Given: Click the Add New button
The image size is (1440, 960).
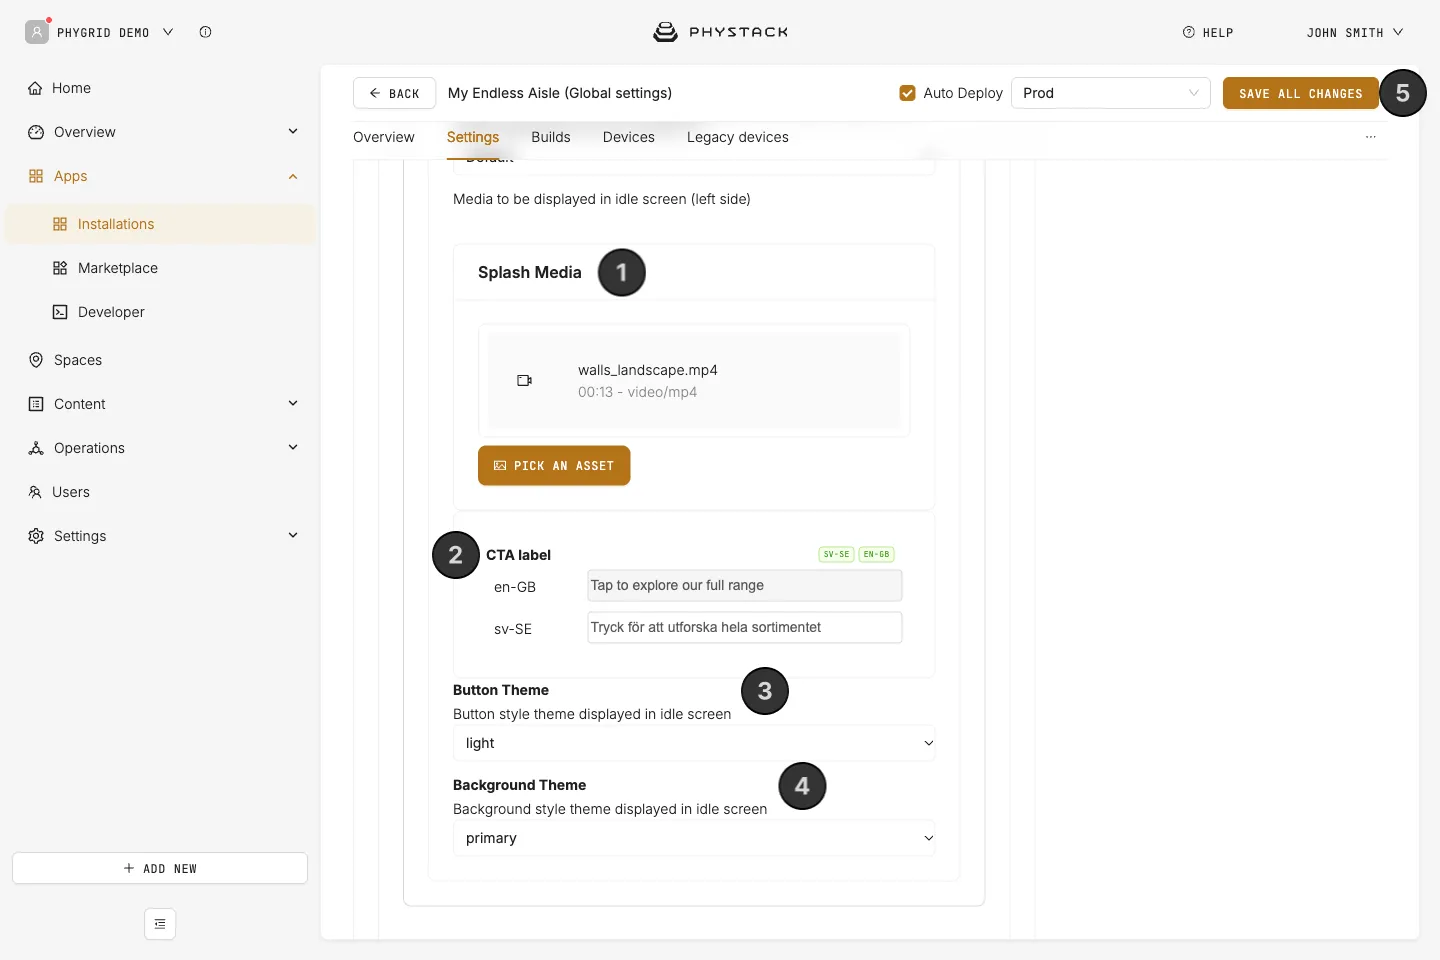Looking at the screenshot, I should (x=160, y=868).
